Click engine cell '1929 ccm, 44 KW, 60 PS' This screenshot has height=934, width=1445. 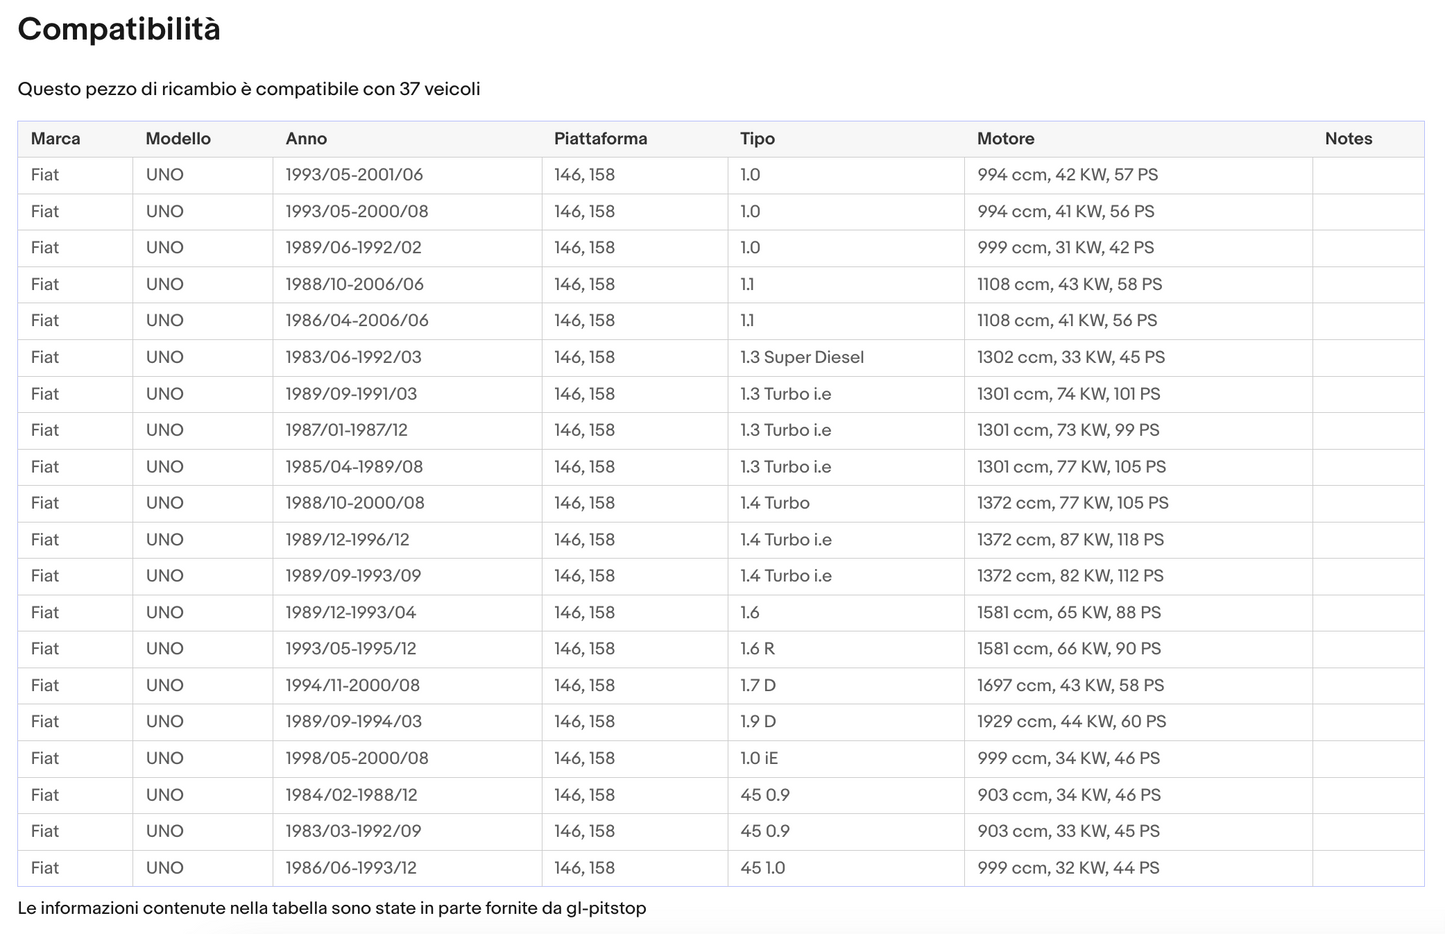point(1071,722)
